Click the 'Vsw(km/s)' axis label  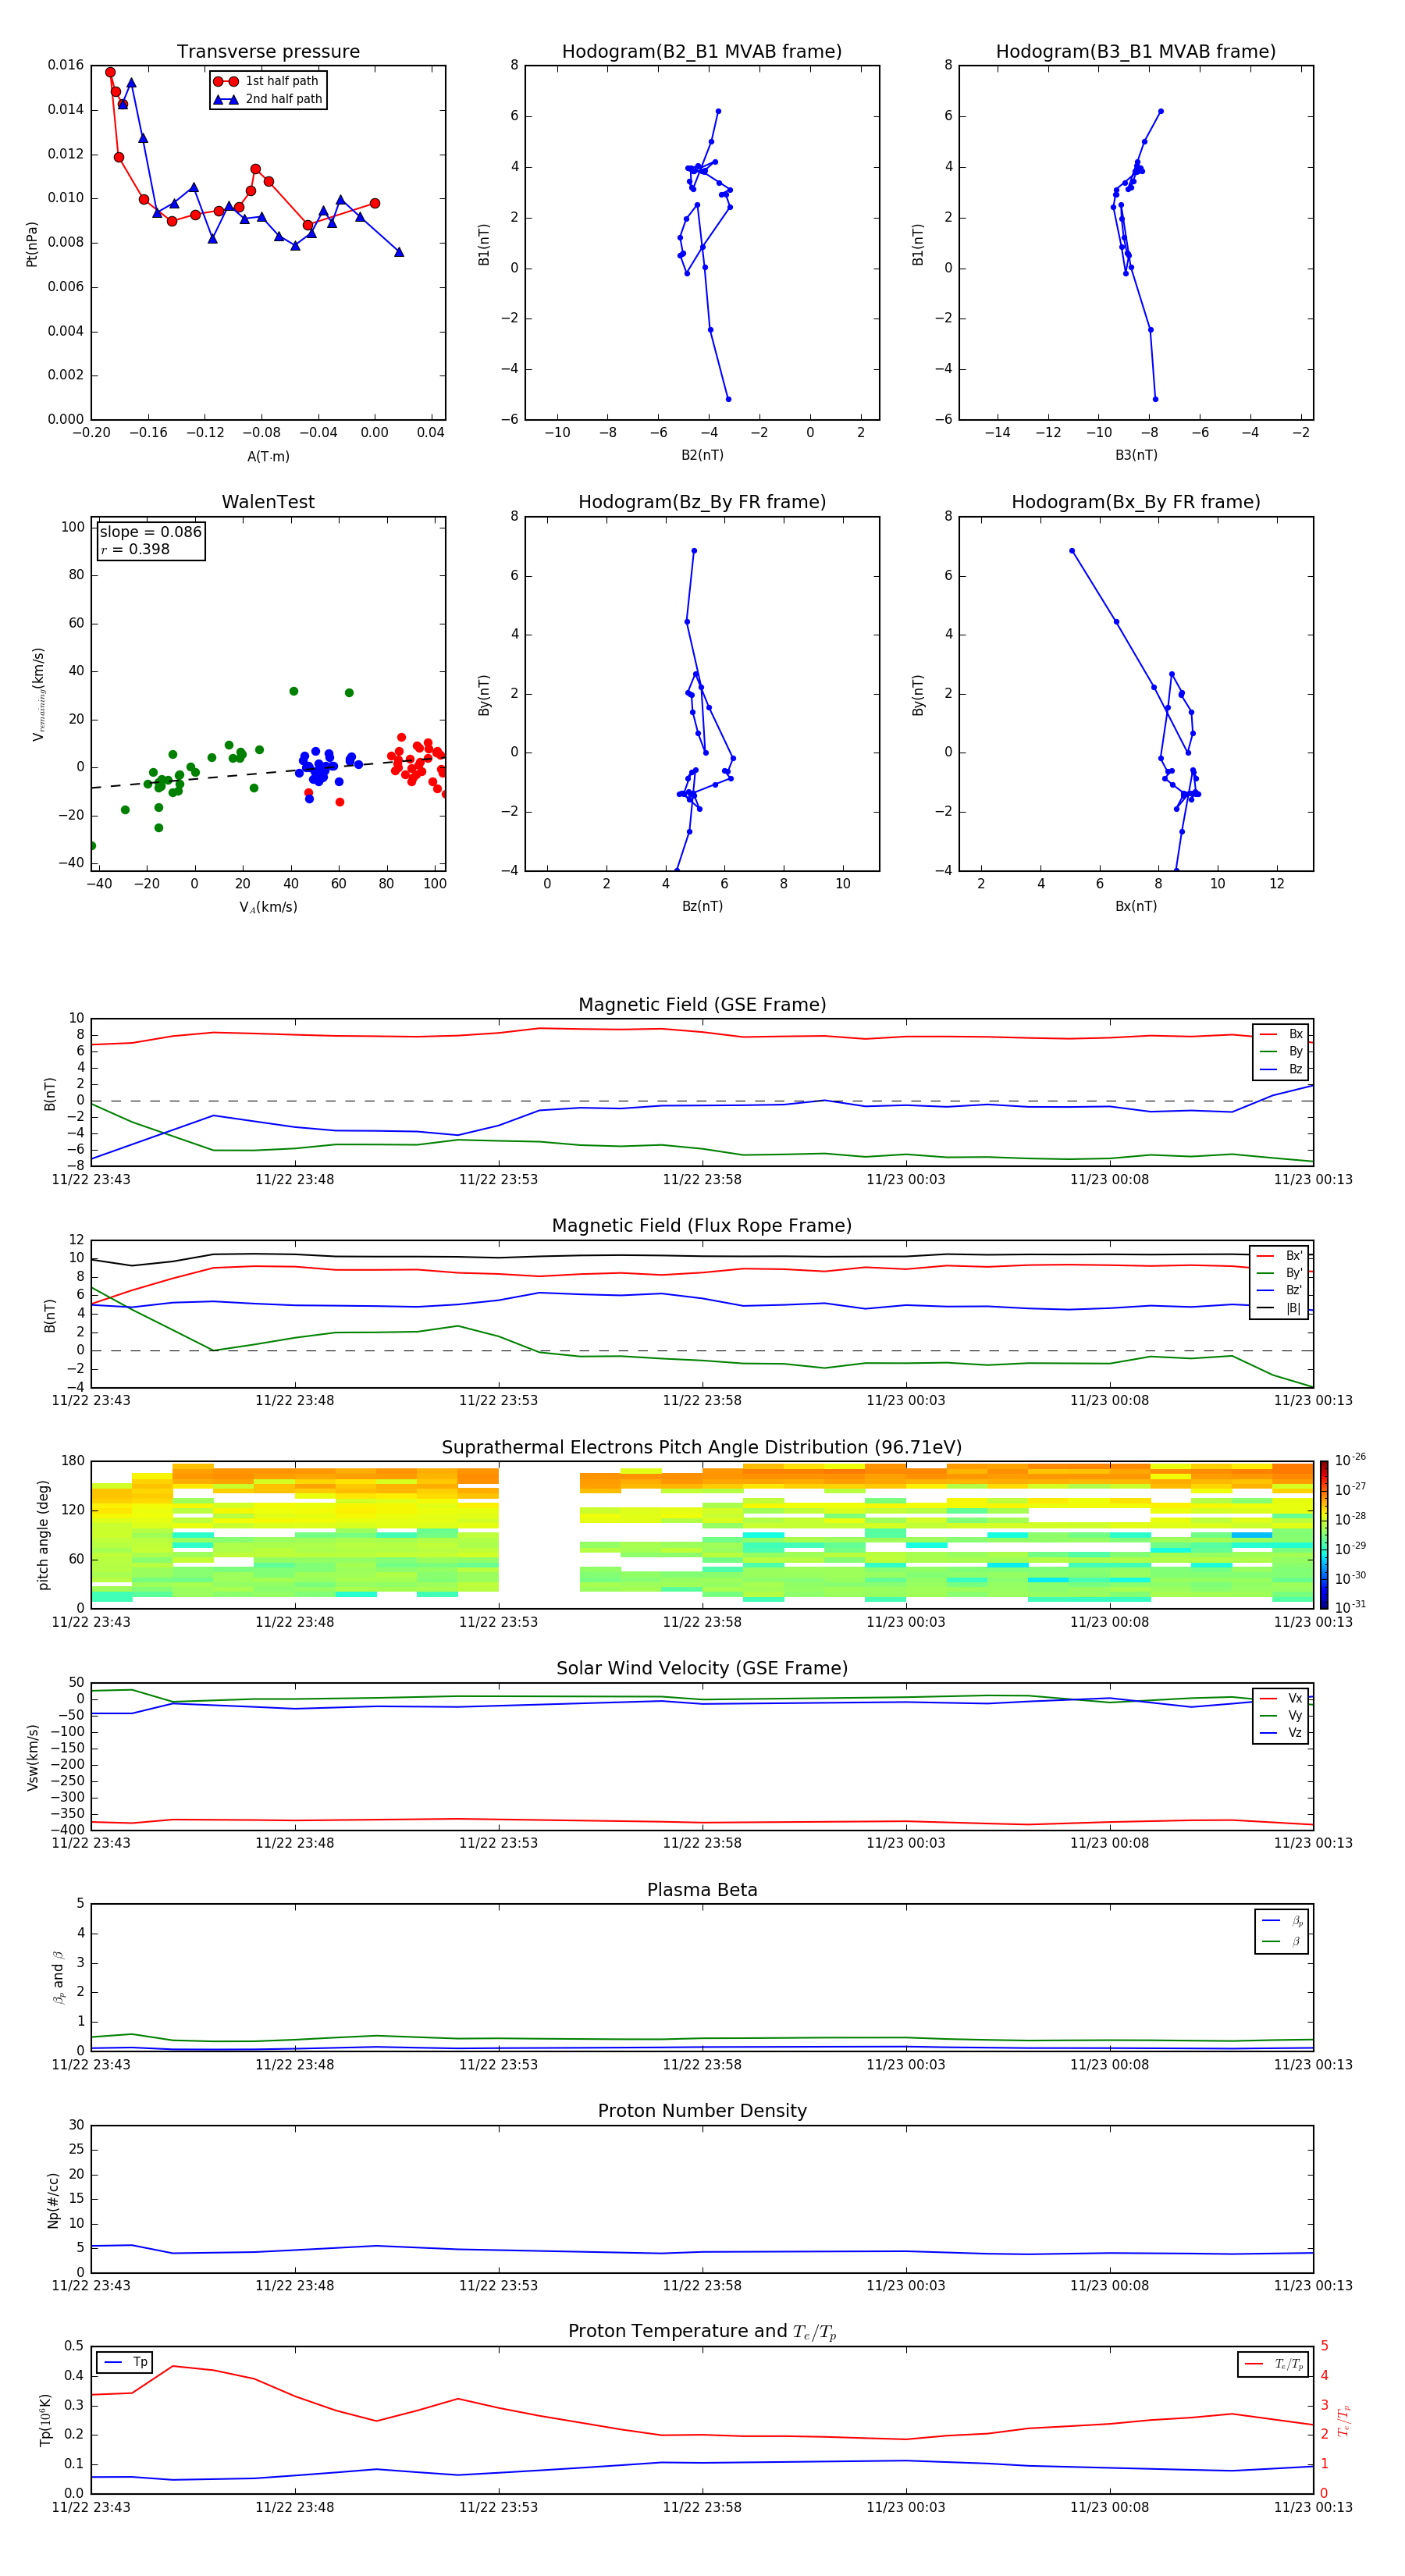pyautogui.click(x=33, y=1757)
